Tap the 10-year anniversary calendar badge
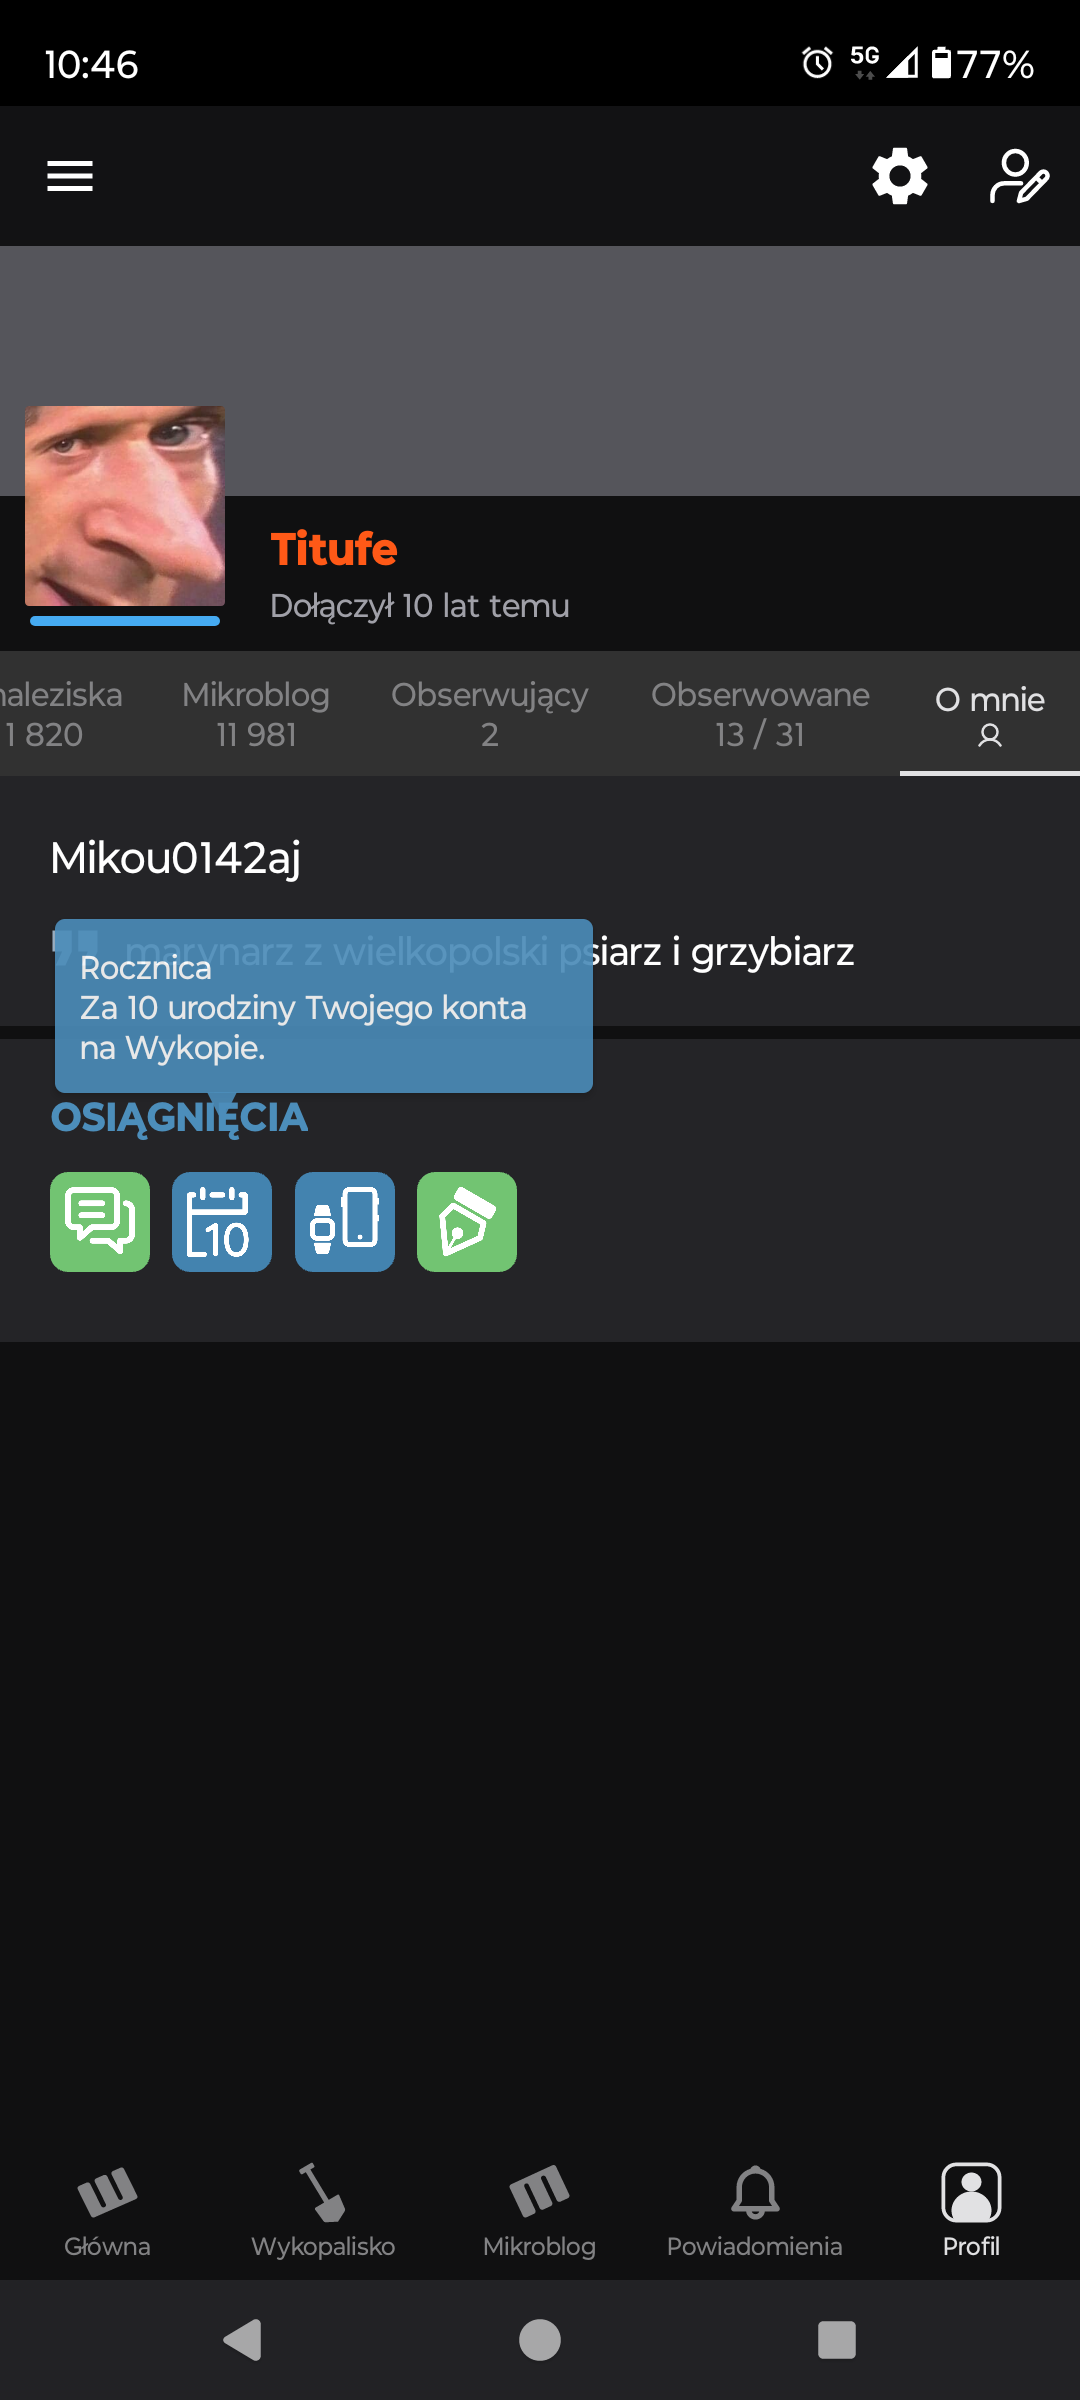 pos(222,1222)
